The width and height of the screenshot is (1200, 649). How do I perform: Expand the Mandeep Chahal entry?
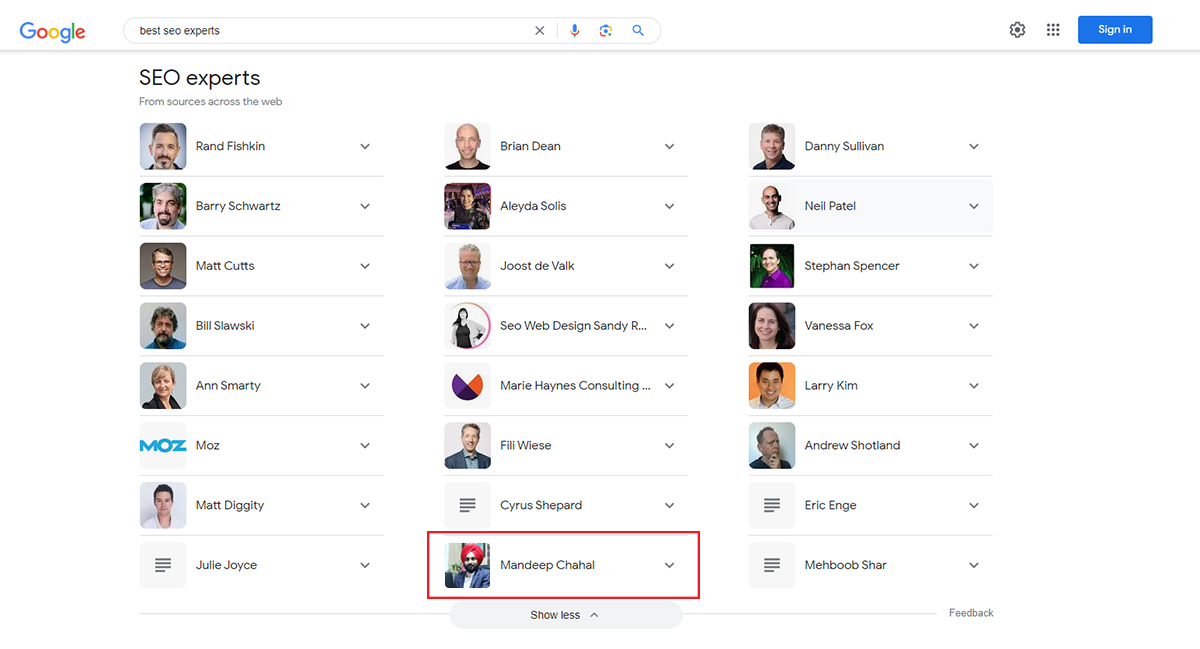pyautogui.click(x=670, y=565)
